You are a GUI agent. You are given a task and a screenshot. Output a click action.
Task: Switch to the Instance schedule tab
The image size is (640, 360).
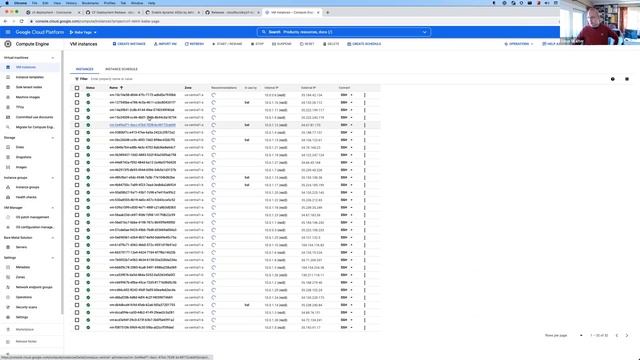click(121, 69)
